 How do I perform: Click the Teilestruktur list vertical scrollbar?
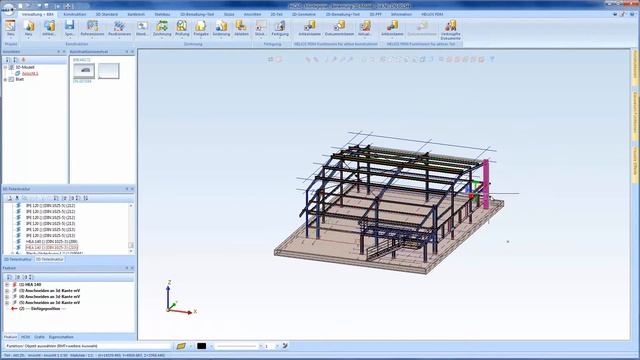[131, 228]
